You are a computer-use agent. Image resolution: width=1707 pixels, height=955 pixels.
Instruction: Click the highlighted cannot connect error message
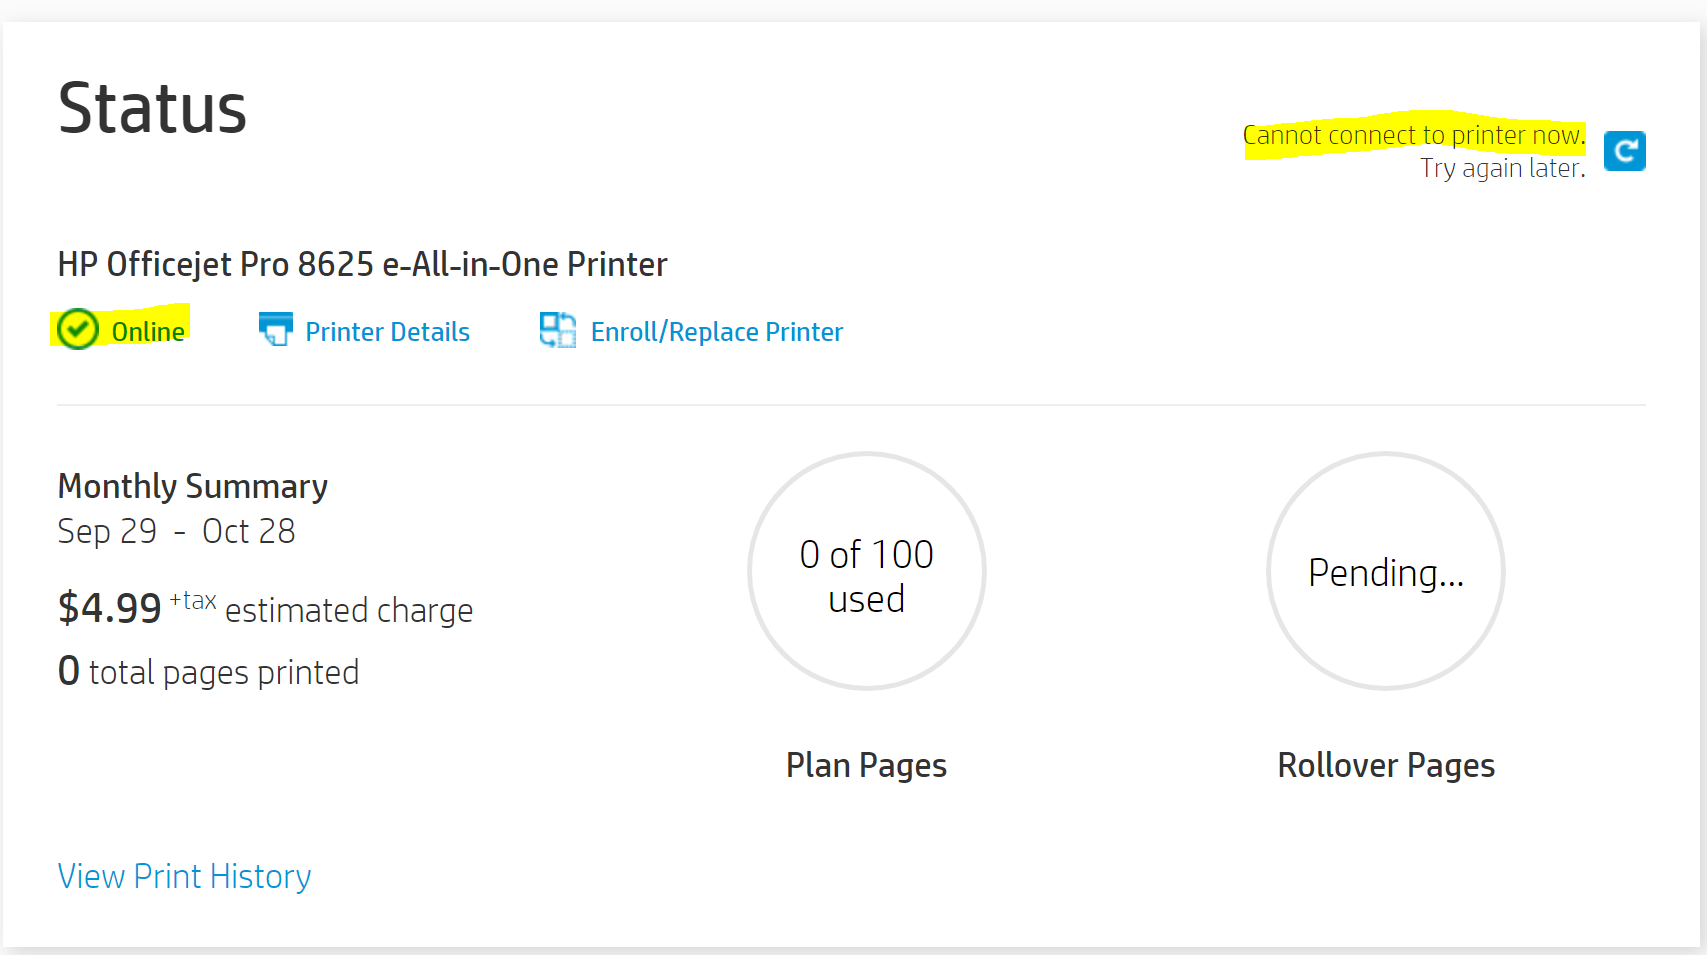pyautogui.click(x=1413, y=134)
